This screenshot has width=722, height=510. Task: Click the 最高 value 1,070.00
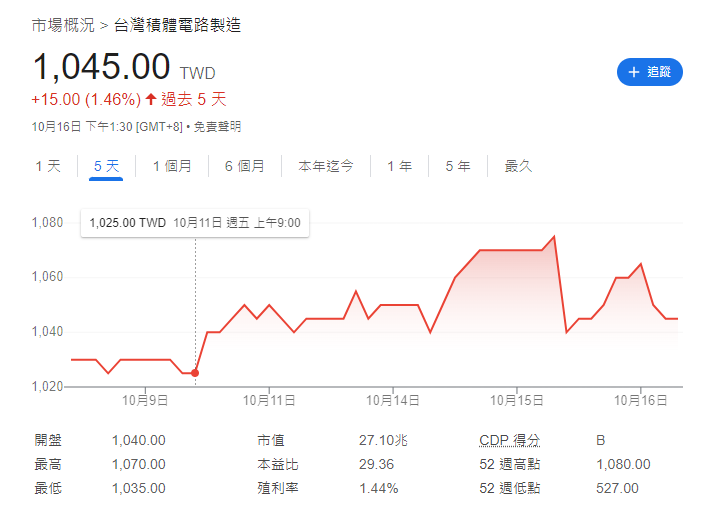(x=139, y=464)
